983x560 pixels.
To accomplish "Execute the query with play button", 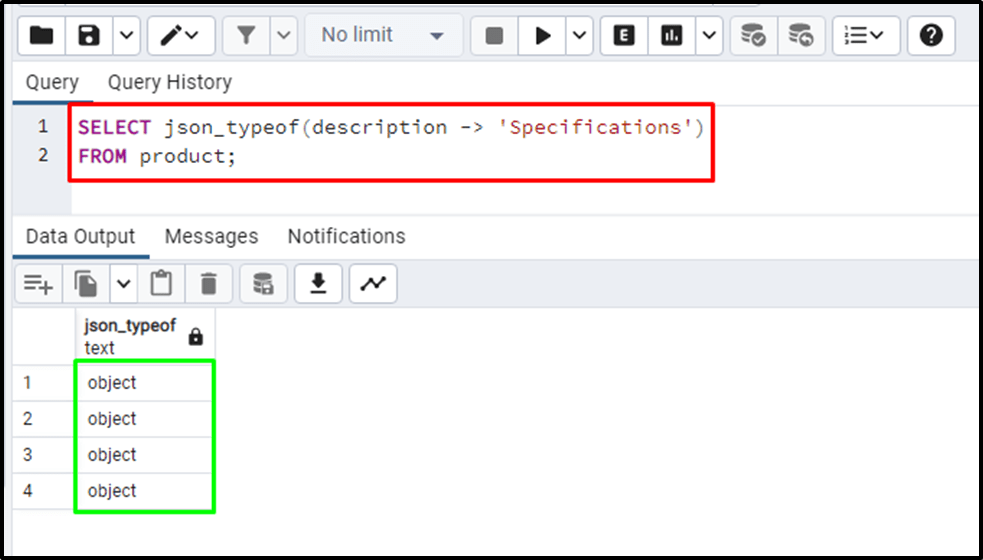I will [542, 36].
